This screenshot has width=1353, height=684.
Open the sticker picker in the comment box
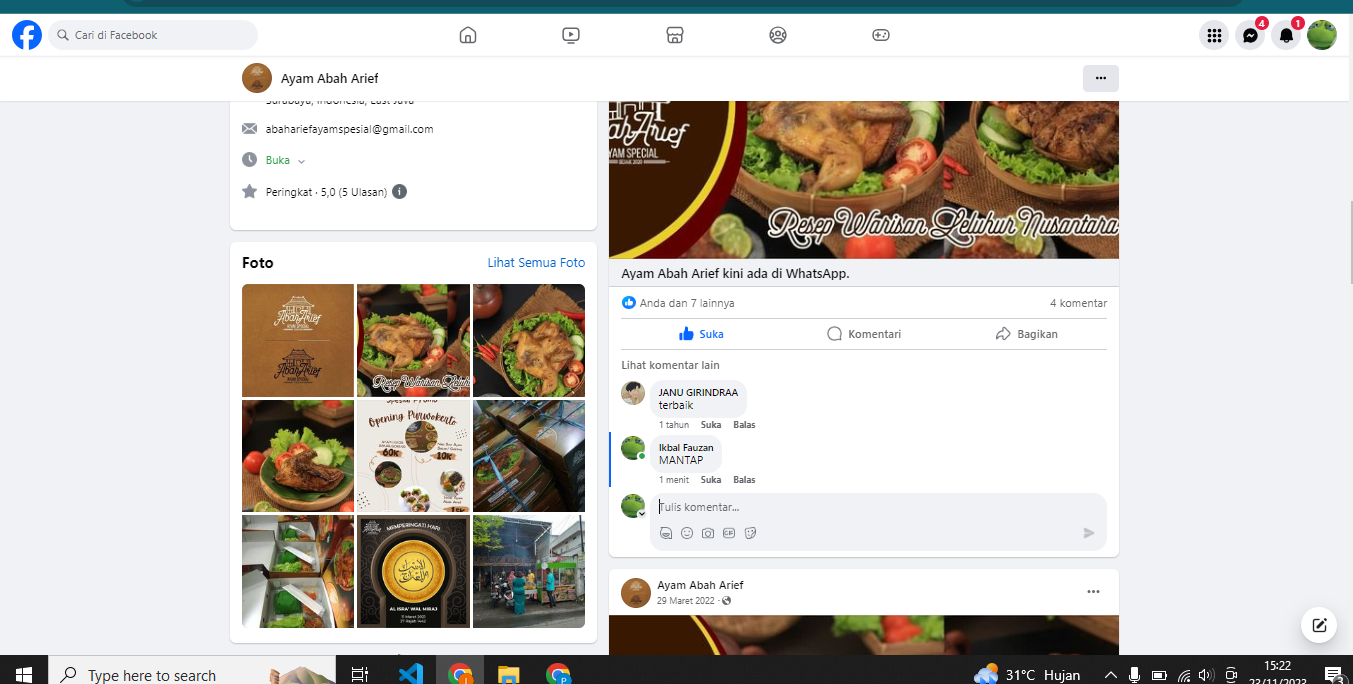(750, 533)
